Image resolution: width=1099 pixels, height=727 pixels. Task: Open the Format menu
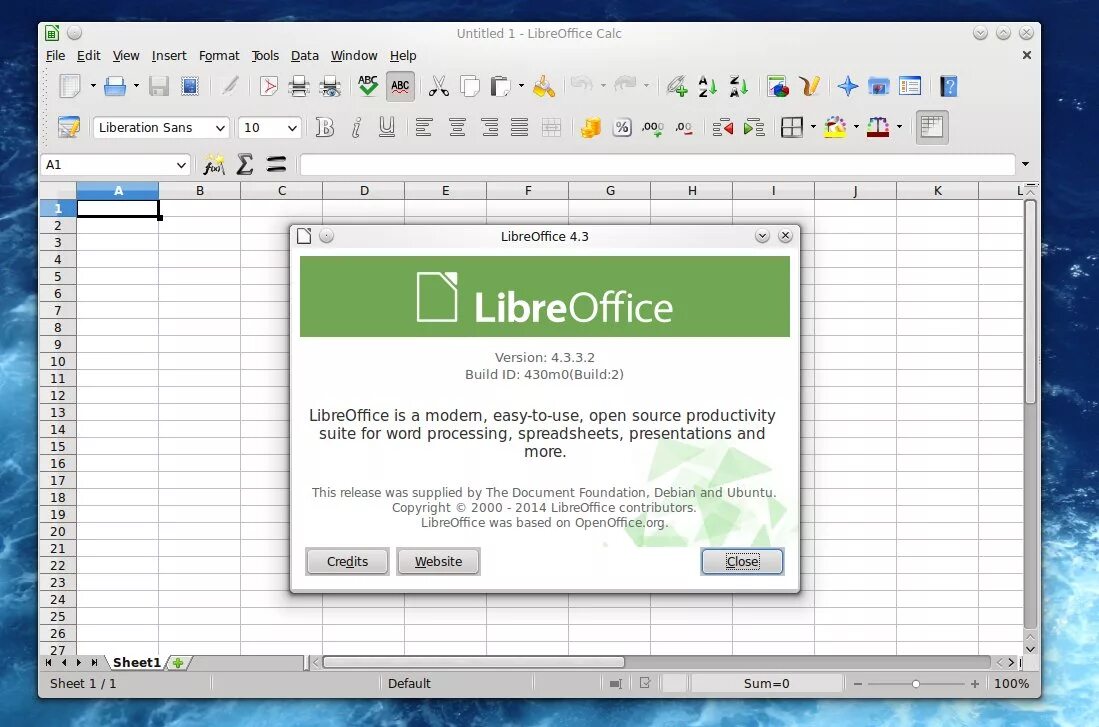[219, 55]
